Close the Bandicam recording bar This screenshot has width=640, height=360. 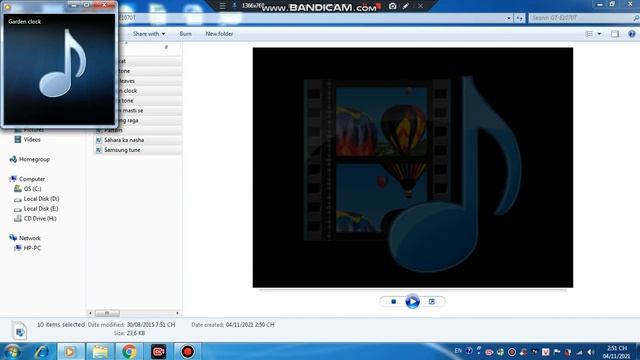[420, 6]
